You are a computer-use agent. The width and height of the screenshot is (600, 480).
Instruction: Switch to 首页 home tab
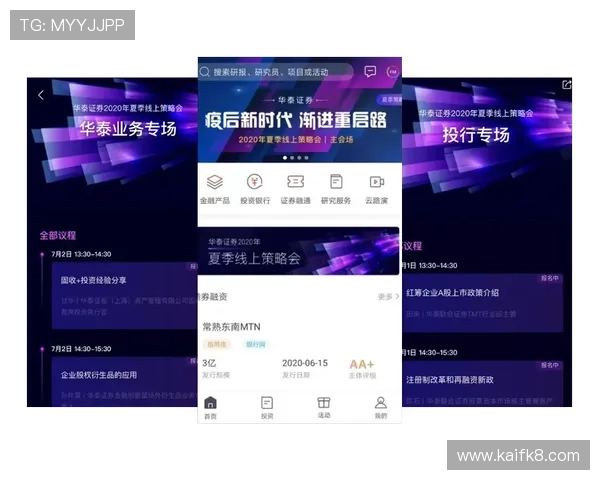(210, 408)
